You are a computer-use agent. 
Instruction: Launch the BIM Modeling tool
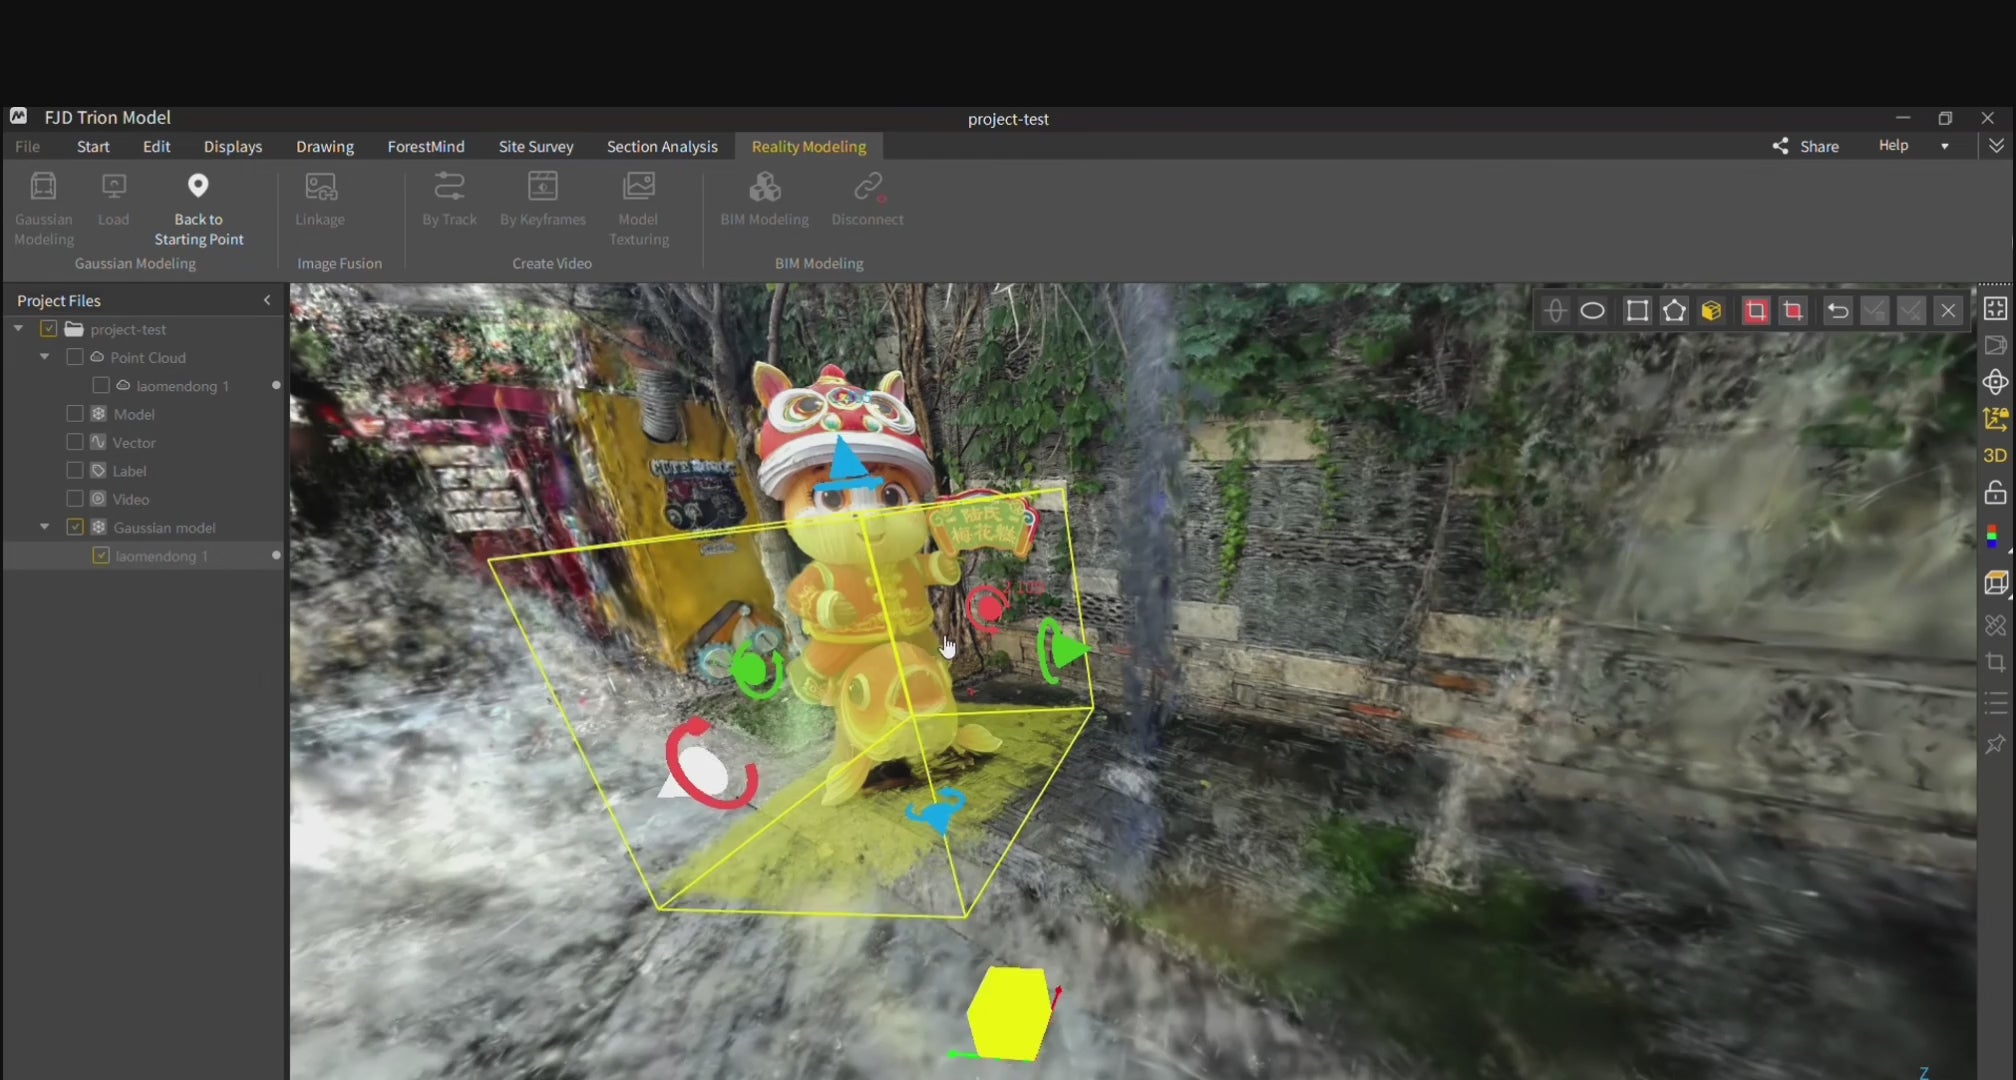click(765, 187)
